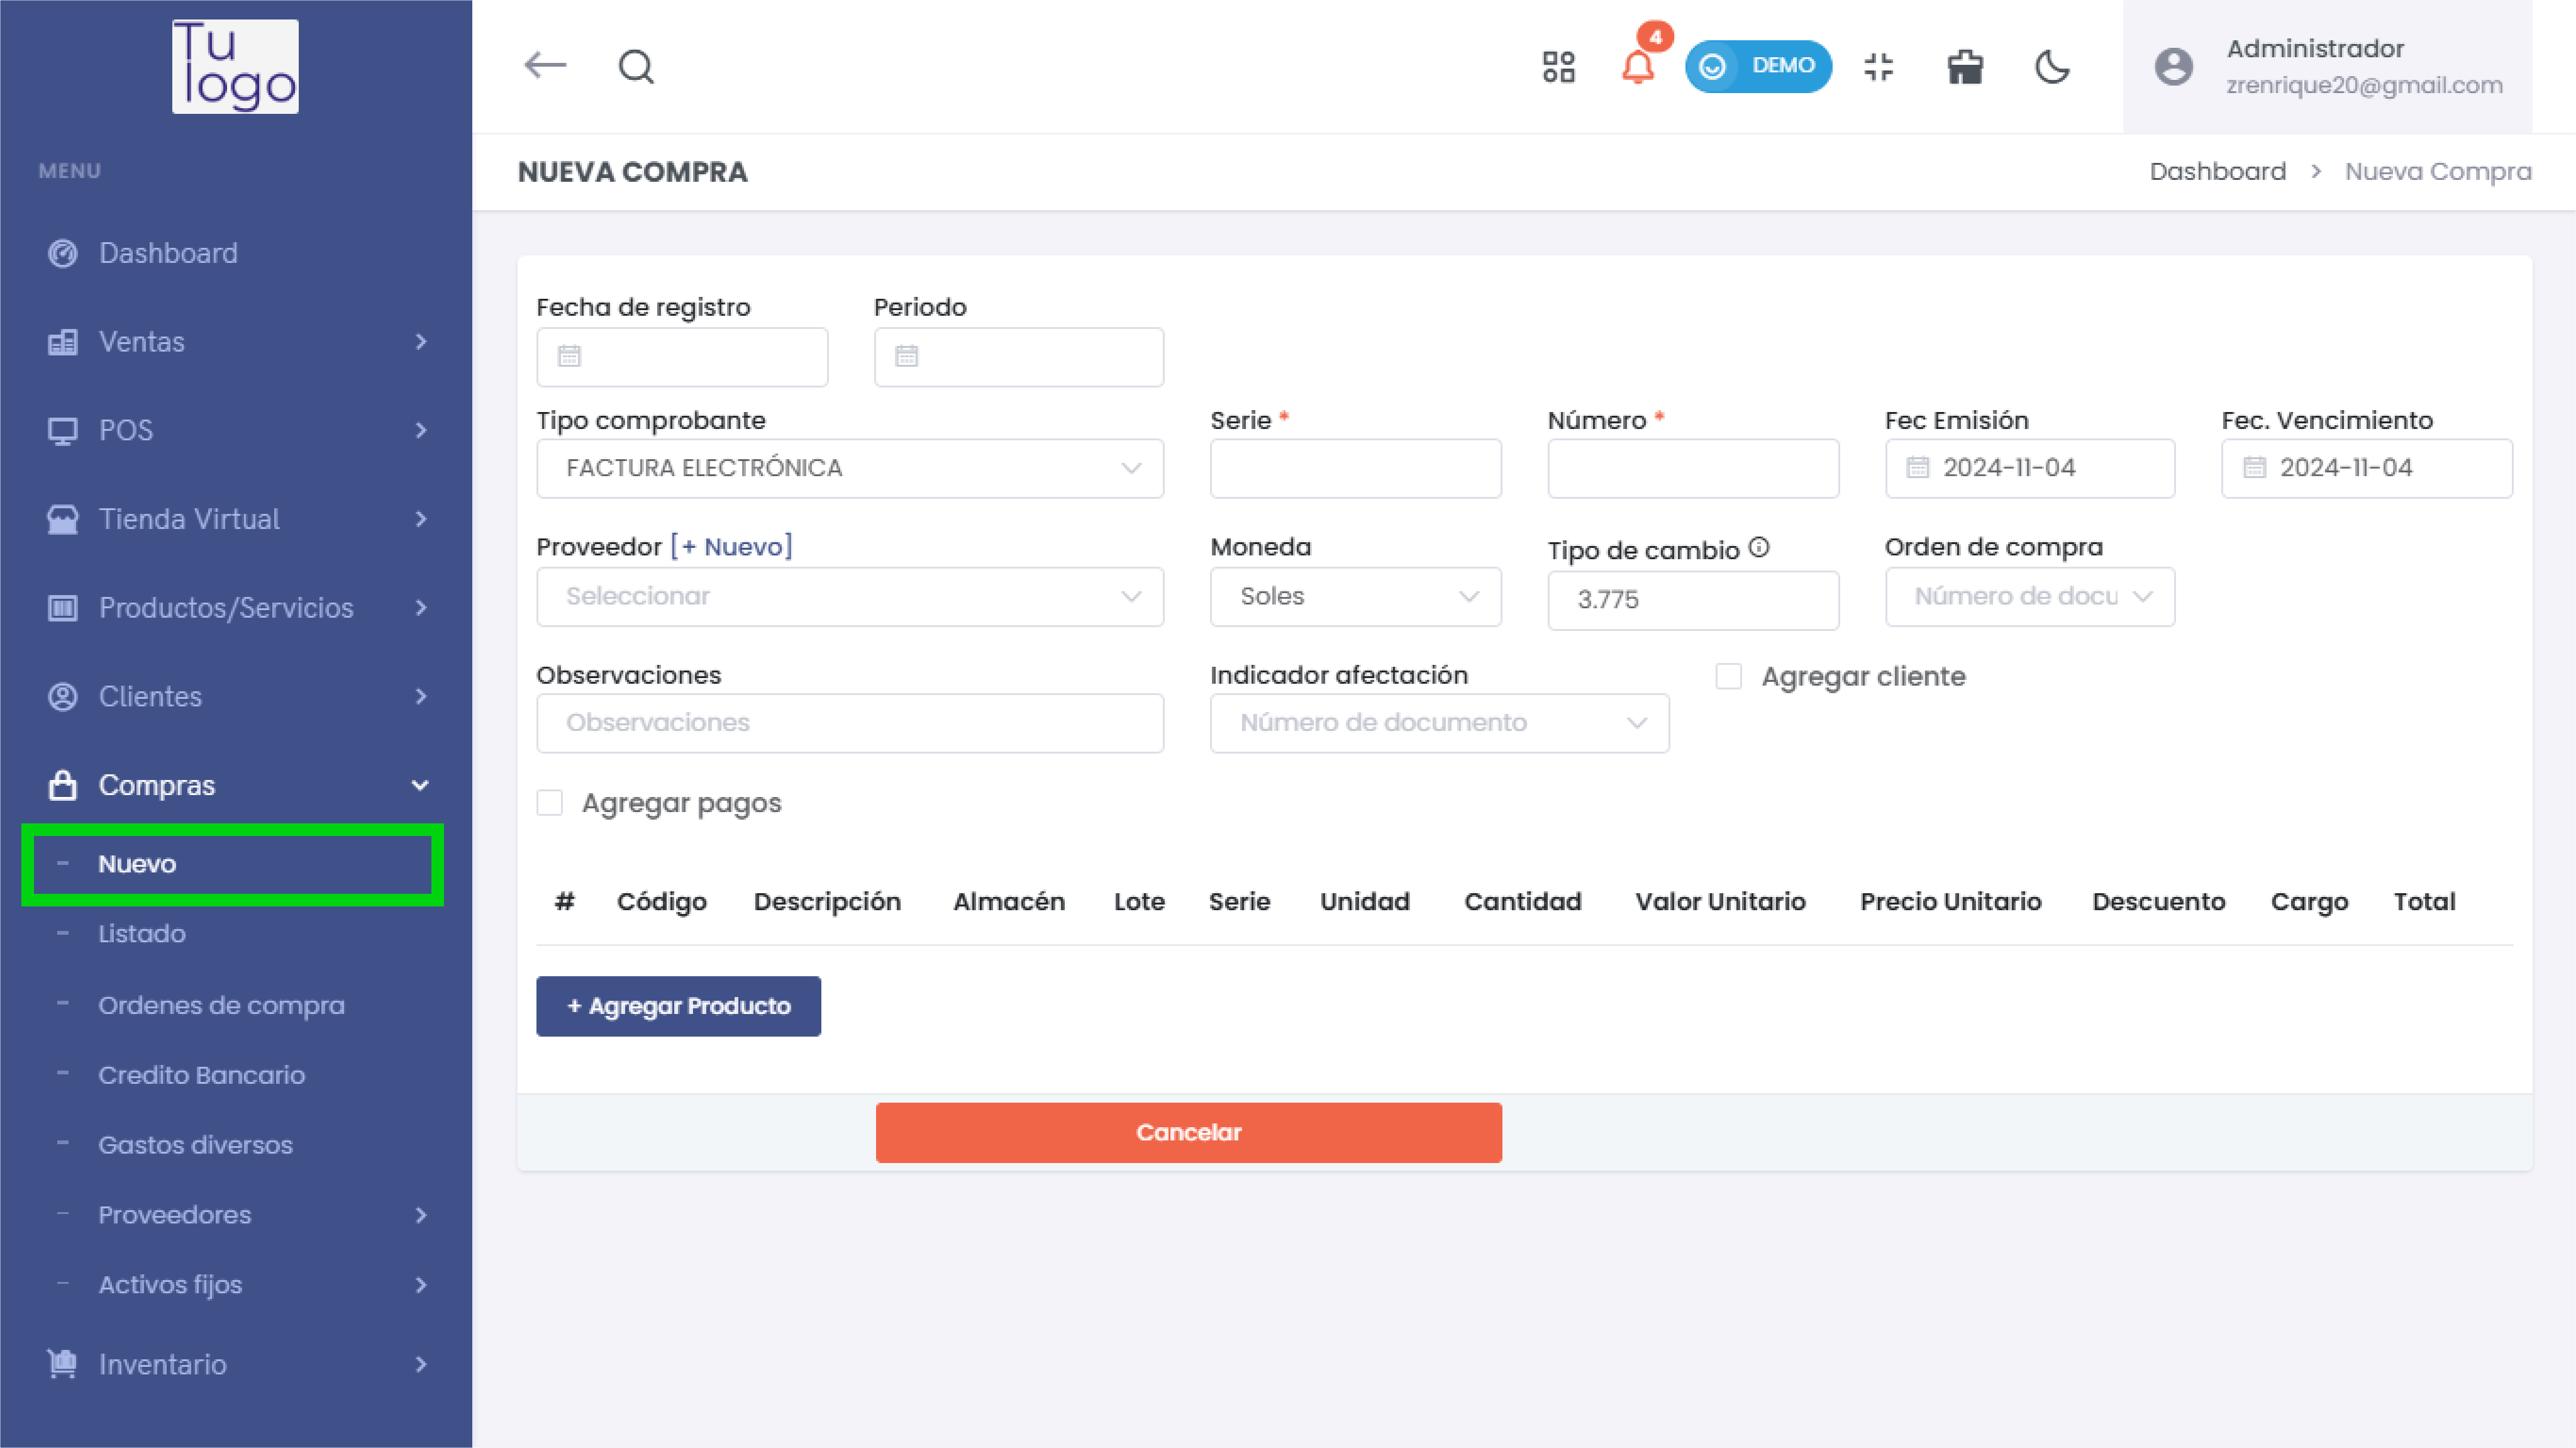Image resolution: width=2576 pixels, height=1448 pixels.
Task: Open the apps grid icon
Action: click(1558, 67)
